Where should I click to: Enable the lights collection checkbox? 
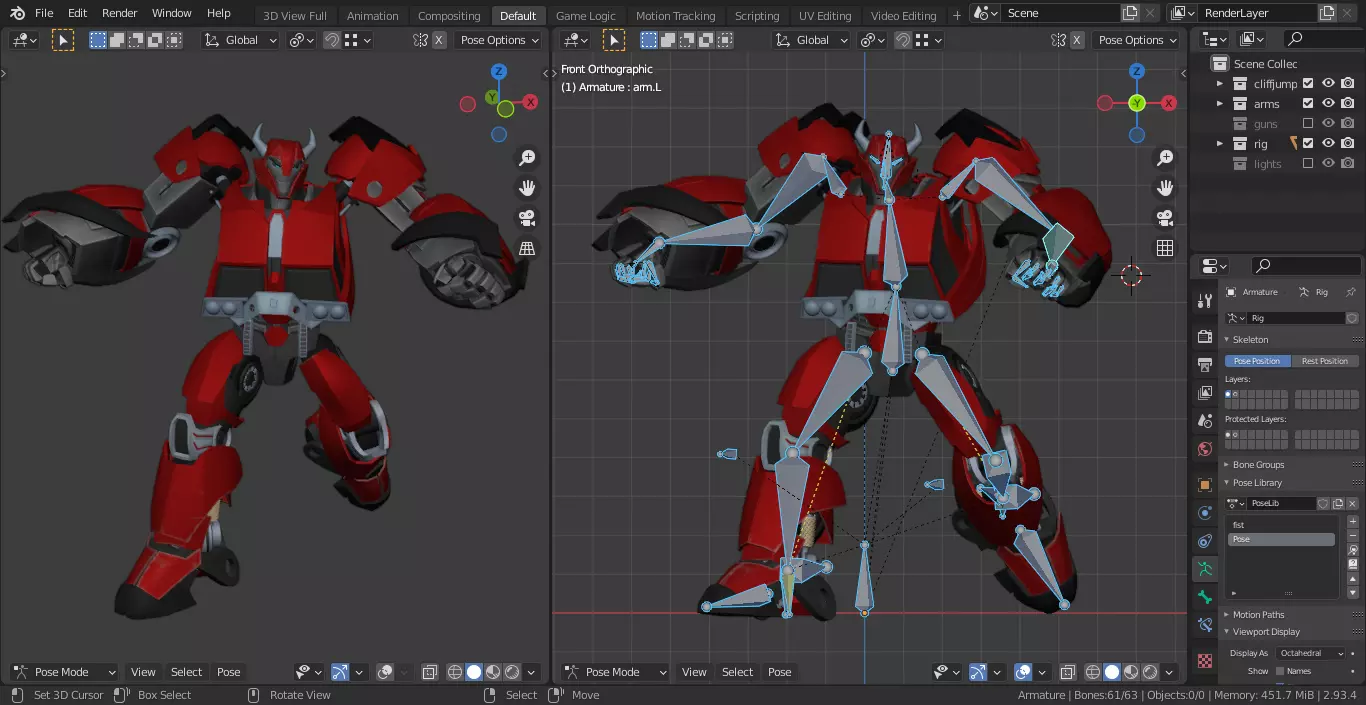1308,164
